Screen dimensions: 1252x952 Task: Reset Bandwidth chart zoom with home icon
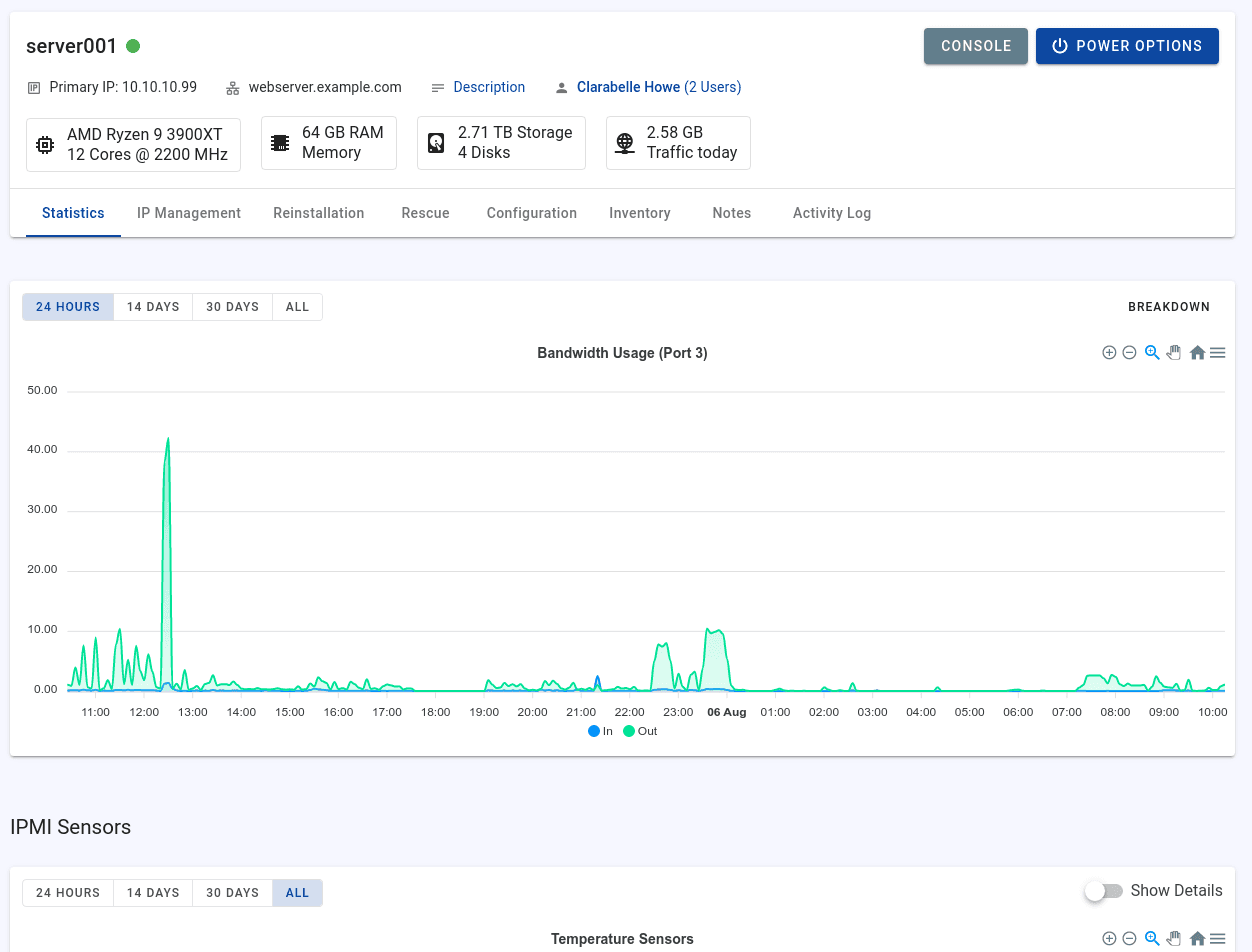[x=1197, y=353]
